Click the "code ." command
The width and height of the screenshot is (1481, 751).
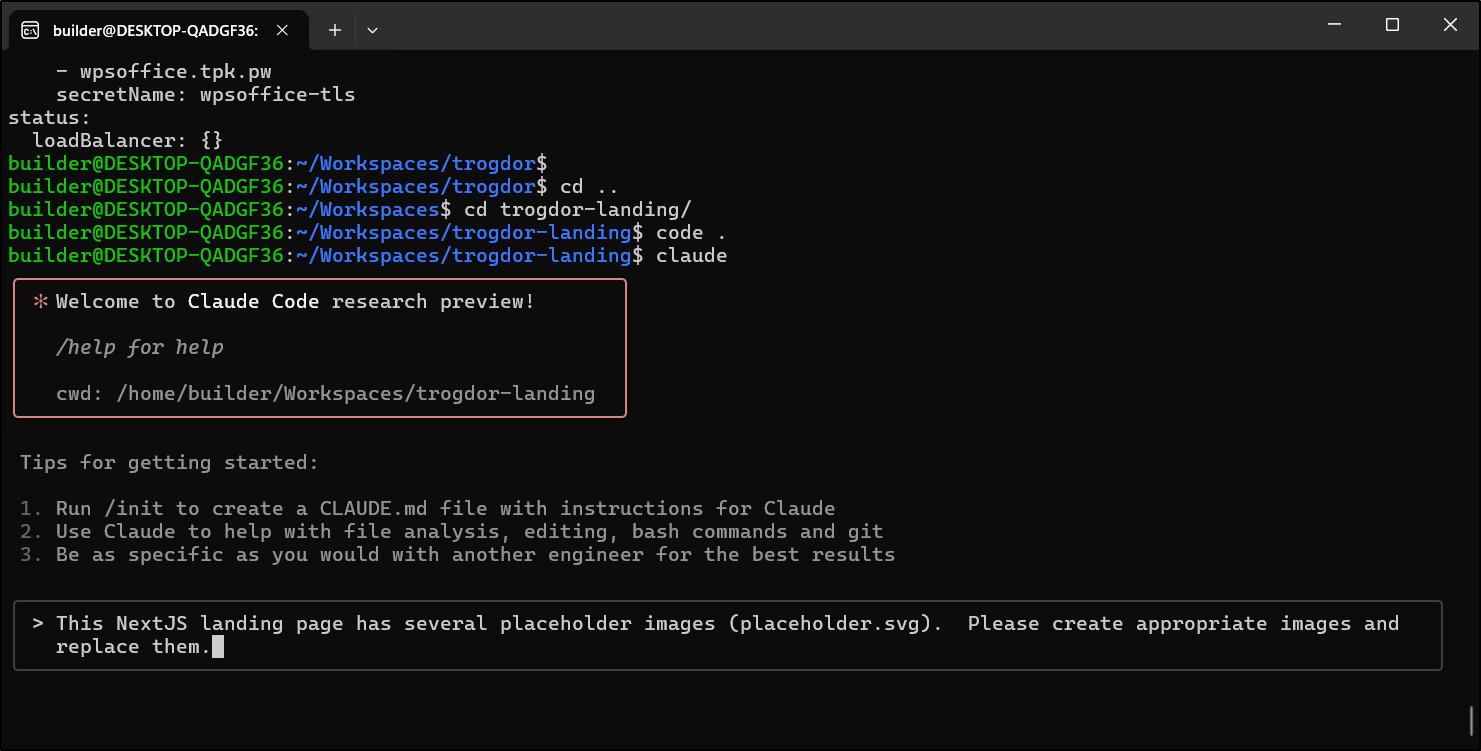(x=691, y=234)
